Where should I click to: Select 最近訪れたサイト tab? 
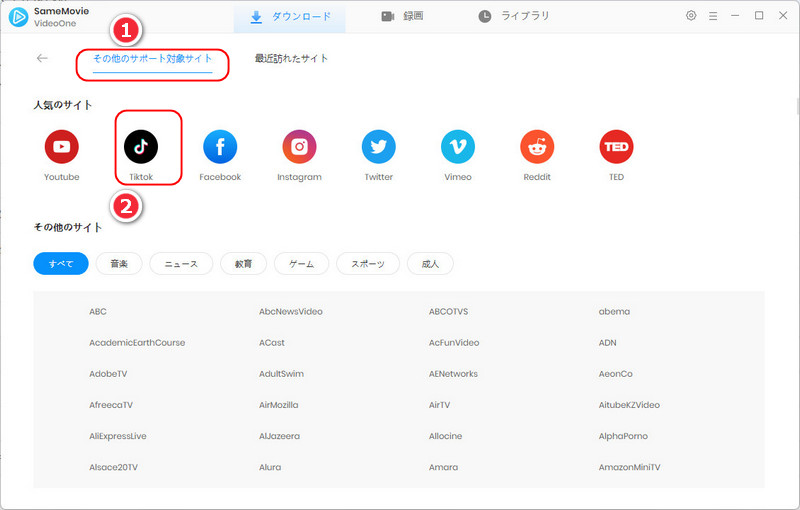pyautogui.click(x=291, y=59)
